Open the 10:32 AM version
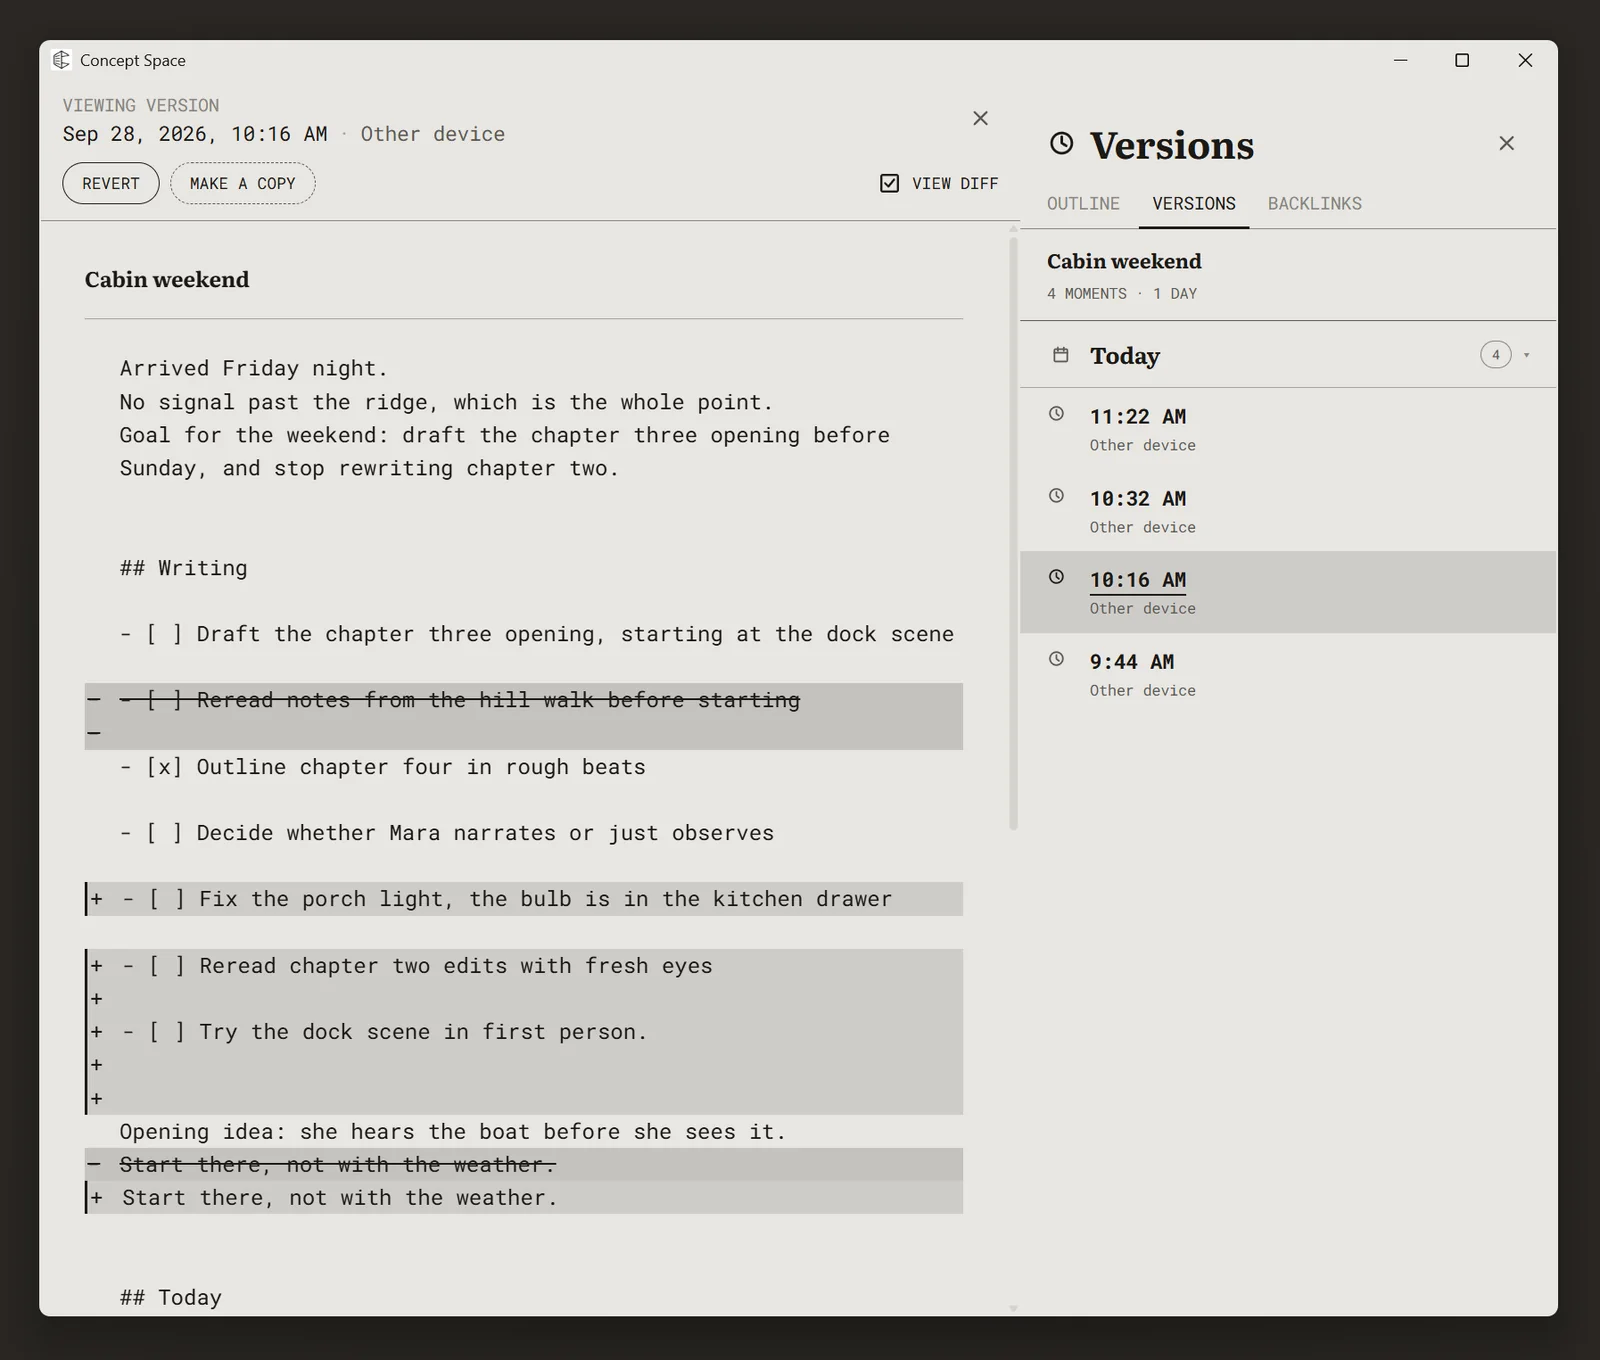 [1288, 511]
